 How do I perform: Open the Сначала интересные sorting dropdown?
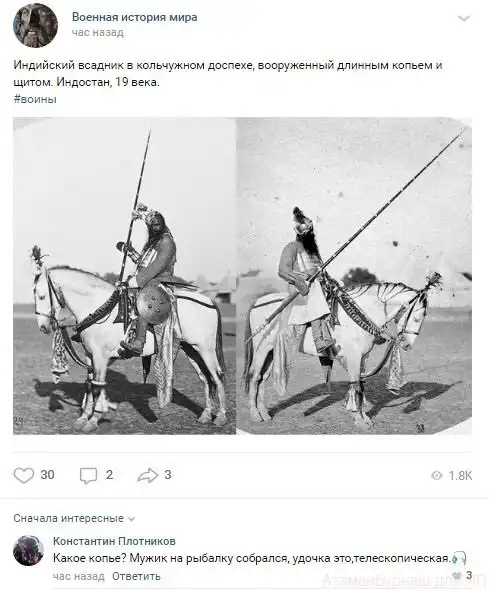tap(74, 519)
